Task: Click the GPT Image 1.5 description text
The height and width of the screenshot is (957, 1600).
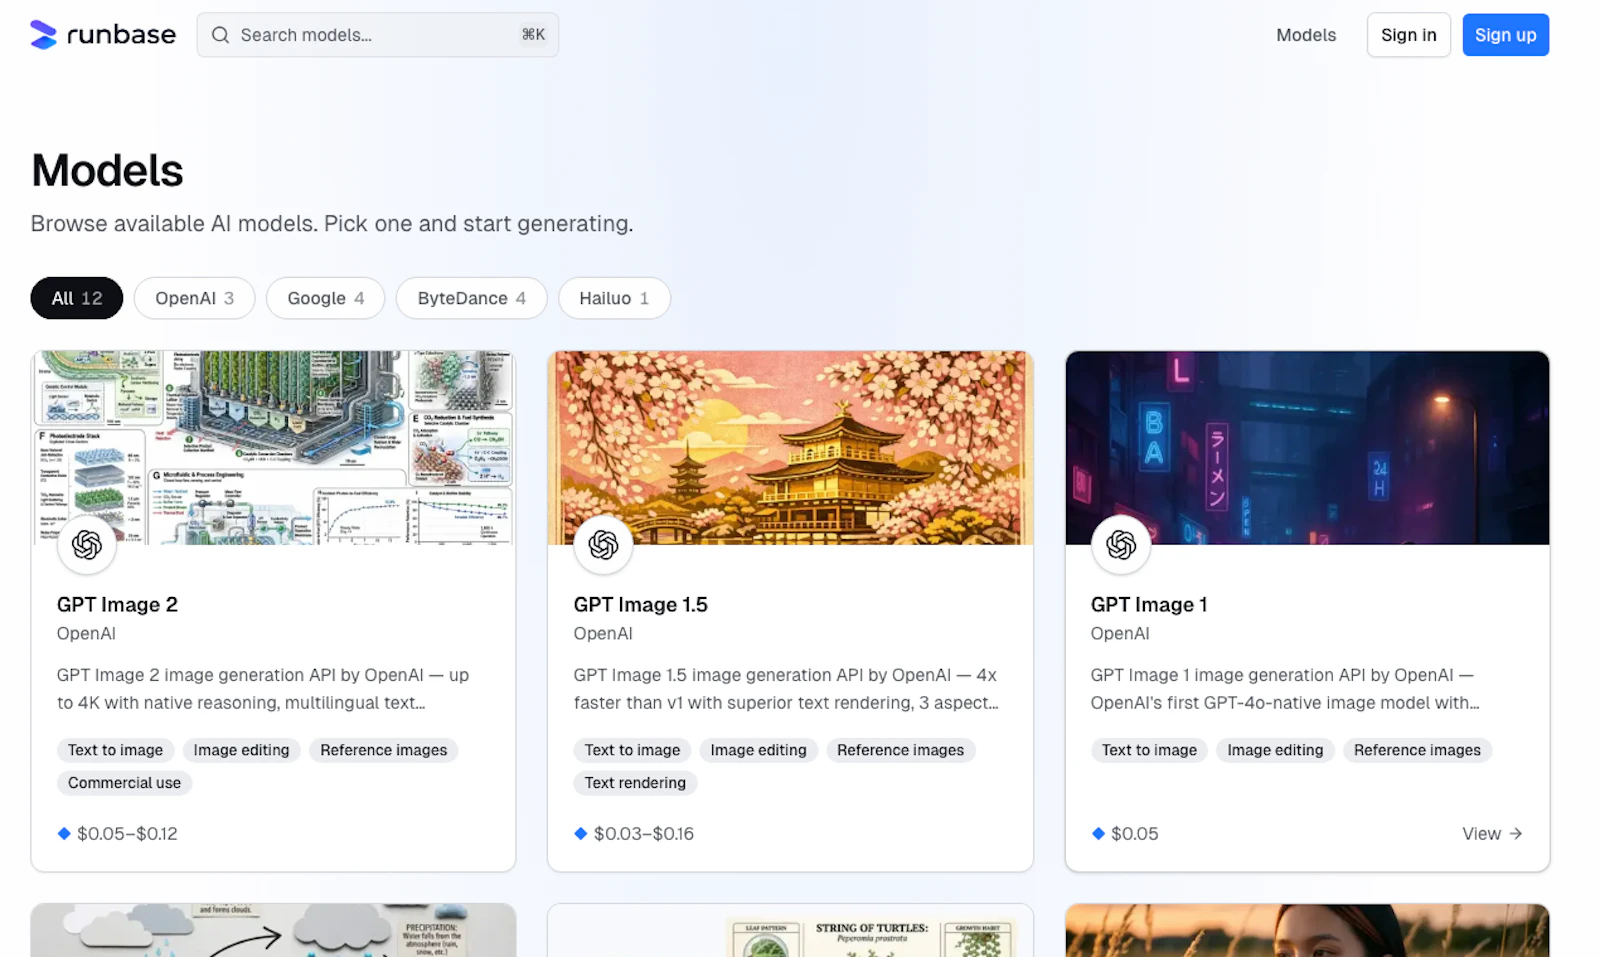Action: point(786,689)
